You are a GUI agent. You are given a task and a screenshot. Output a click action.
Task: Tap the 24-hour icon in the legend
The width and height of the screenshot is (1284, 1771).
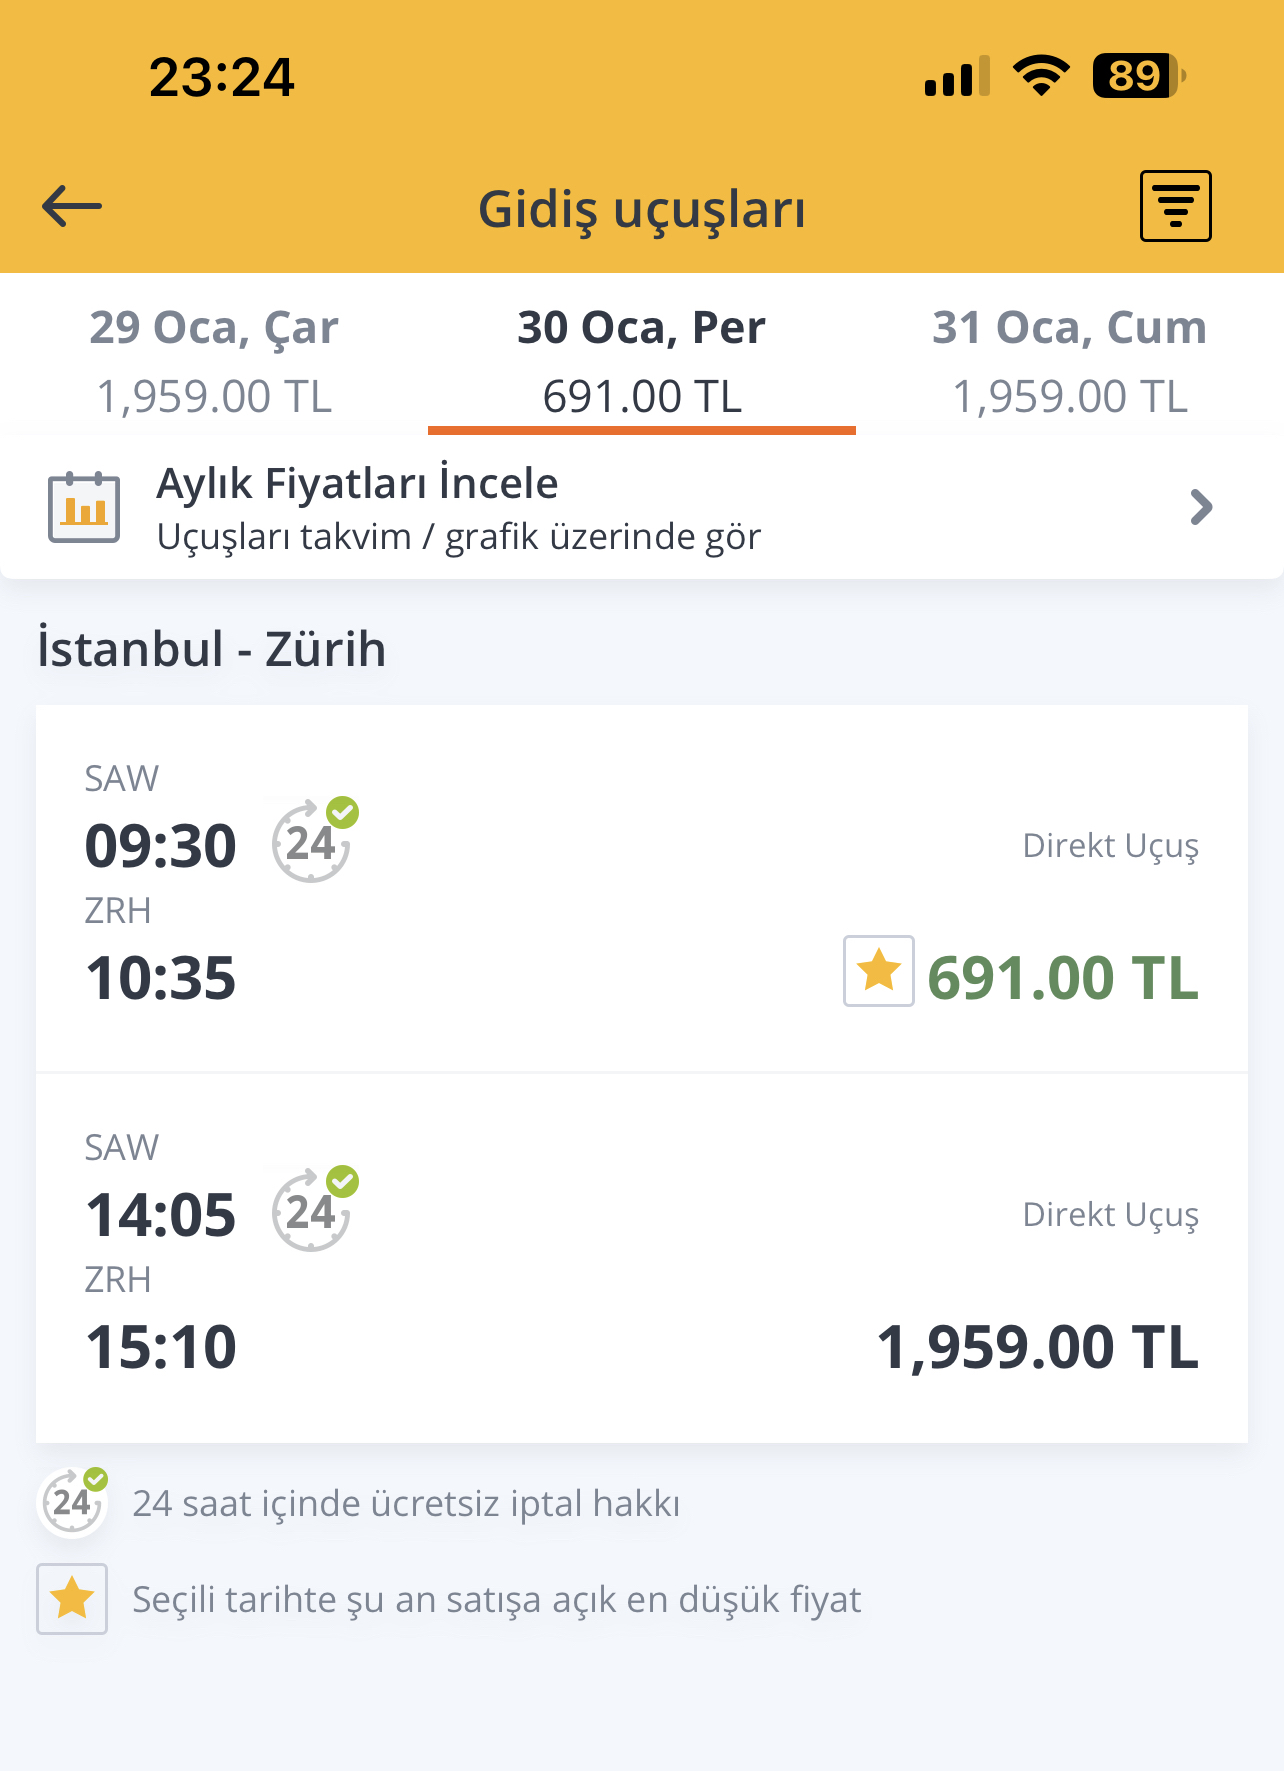point(72,1502)
